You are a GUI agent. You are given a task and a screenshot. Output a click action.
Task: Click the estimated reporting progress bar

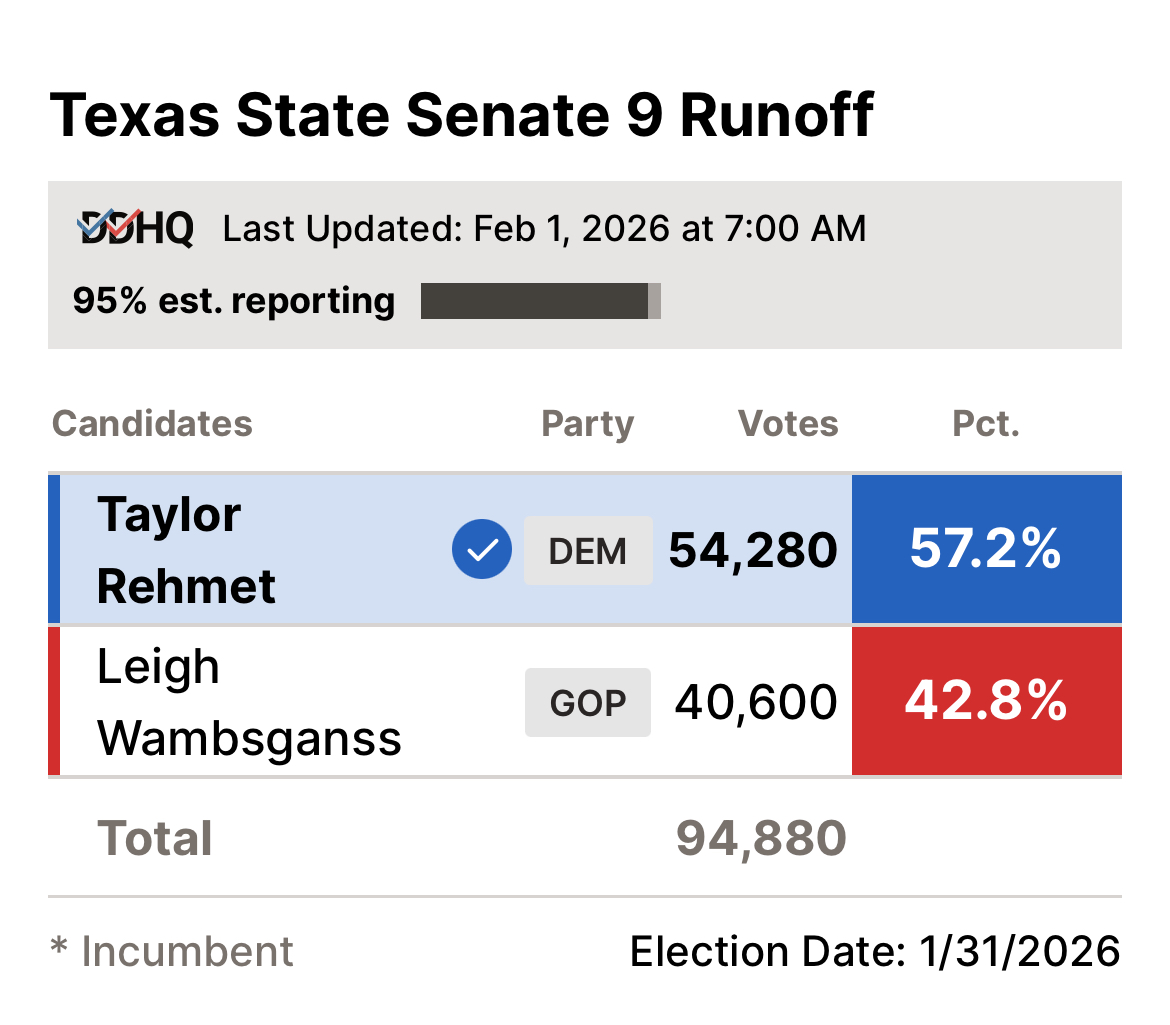540,301
